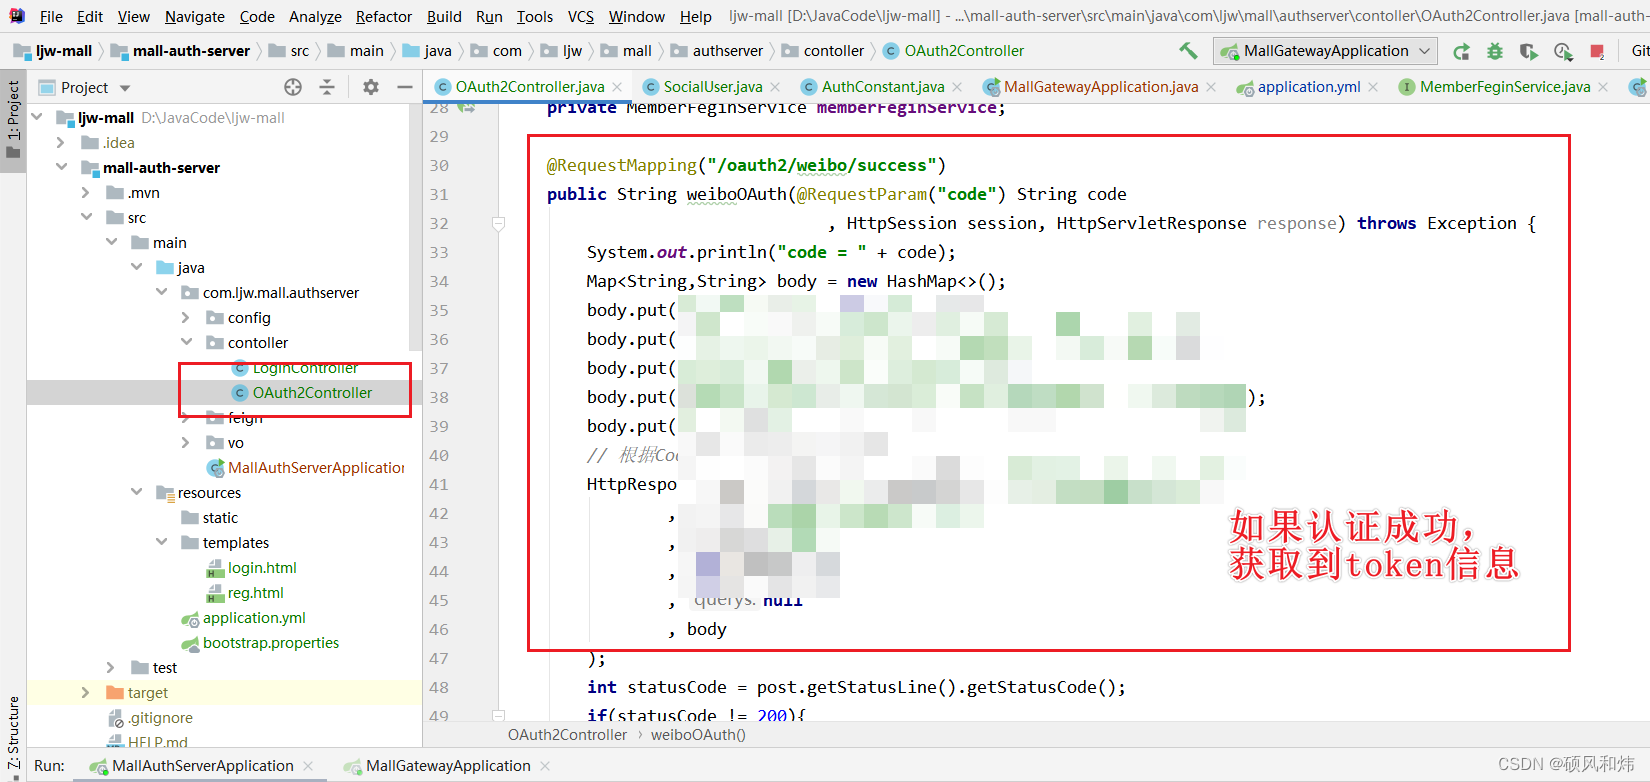Screen dimensions: 1650x782
Task: Select OAuth2Controller in project tree
Action: pyautogui.click(x=312, y=392)
